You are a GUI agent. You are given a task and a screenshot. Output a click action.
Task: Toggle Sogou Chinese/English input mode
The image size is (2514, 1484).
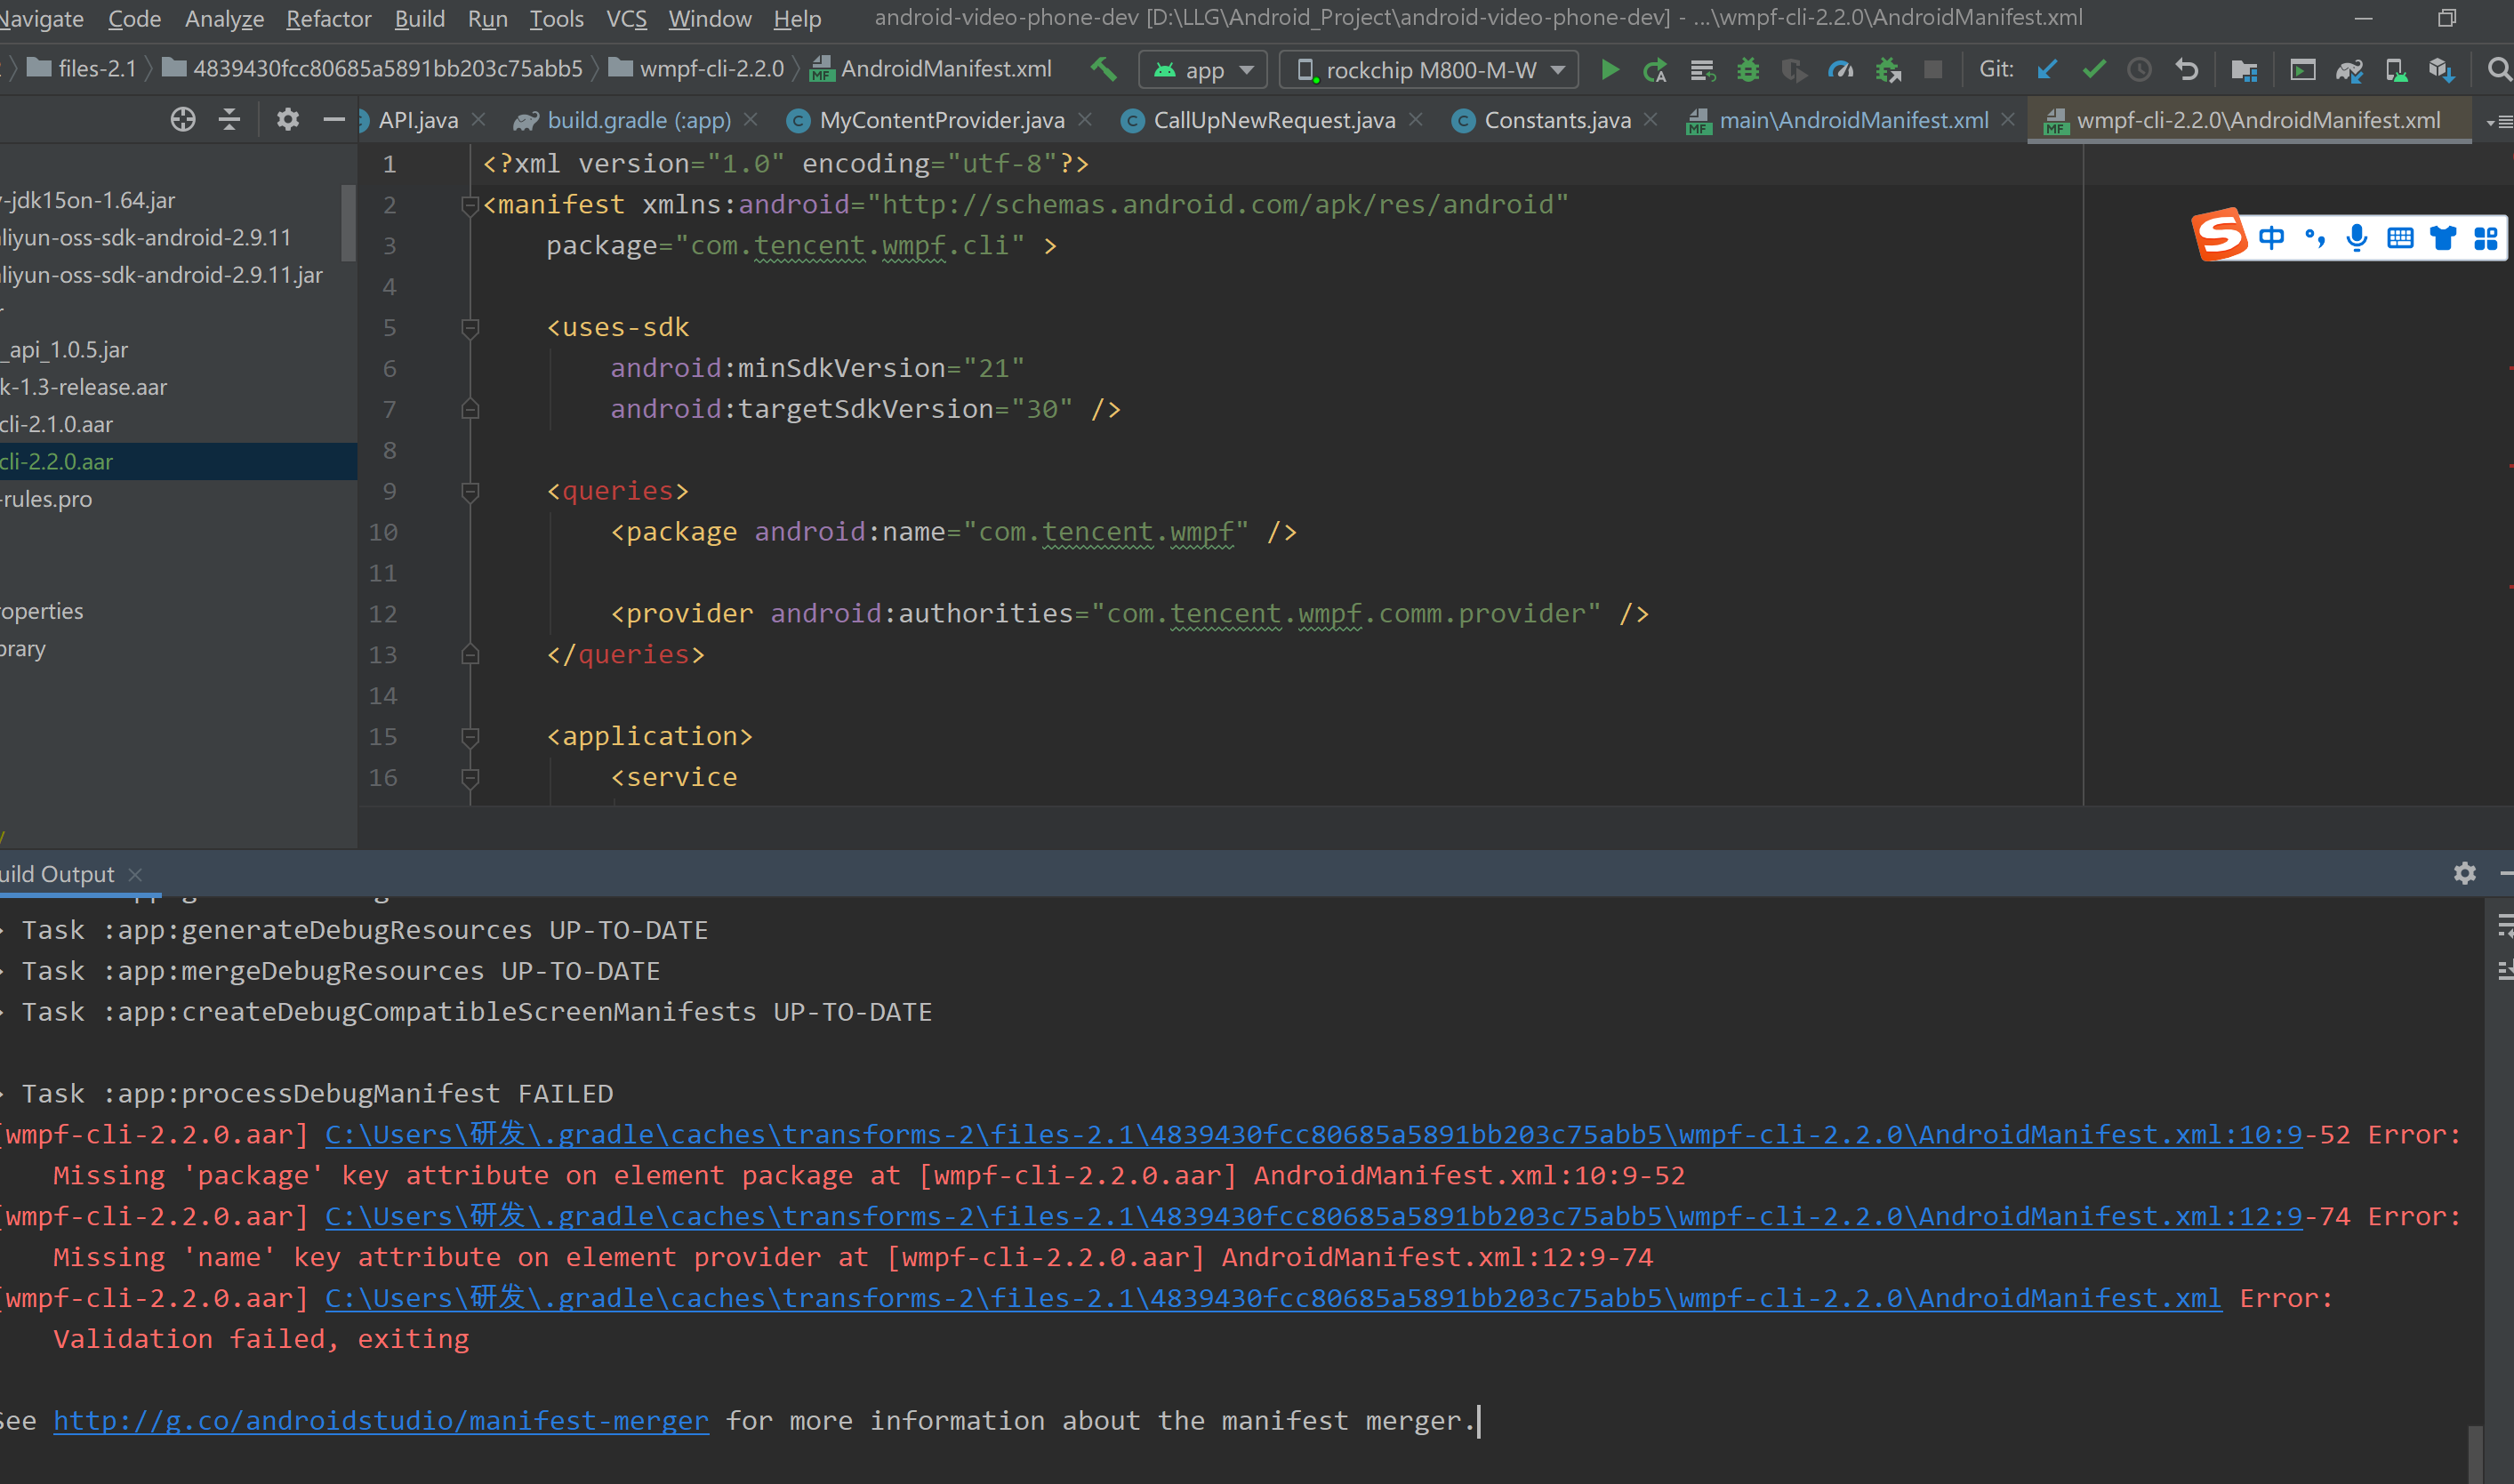[x=2271, y=237]
